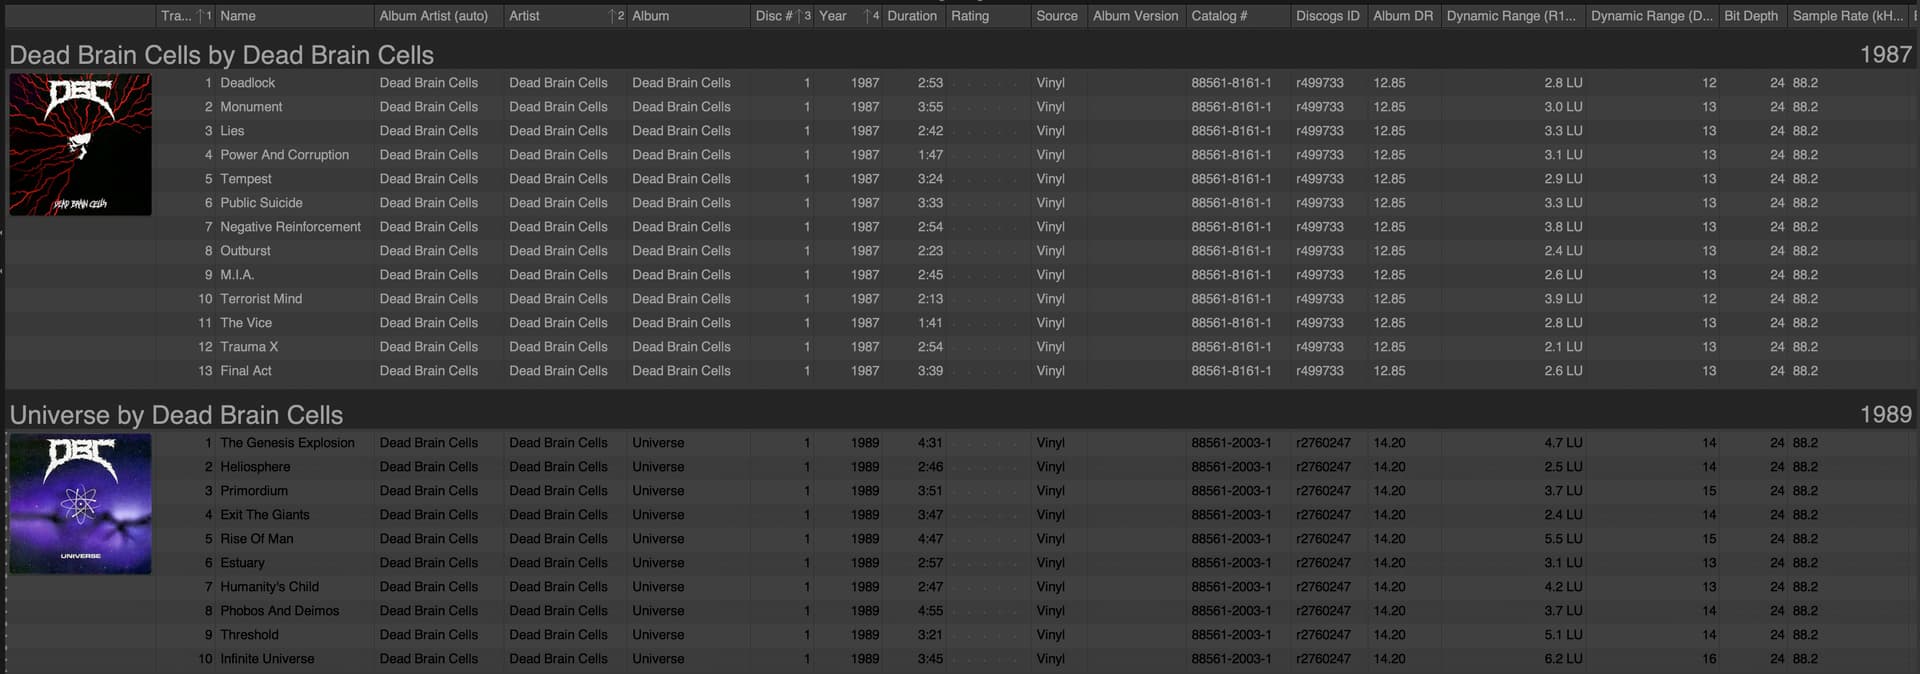Select the Dead Brain Cells album cover thumbnail

(81, 145)
